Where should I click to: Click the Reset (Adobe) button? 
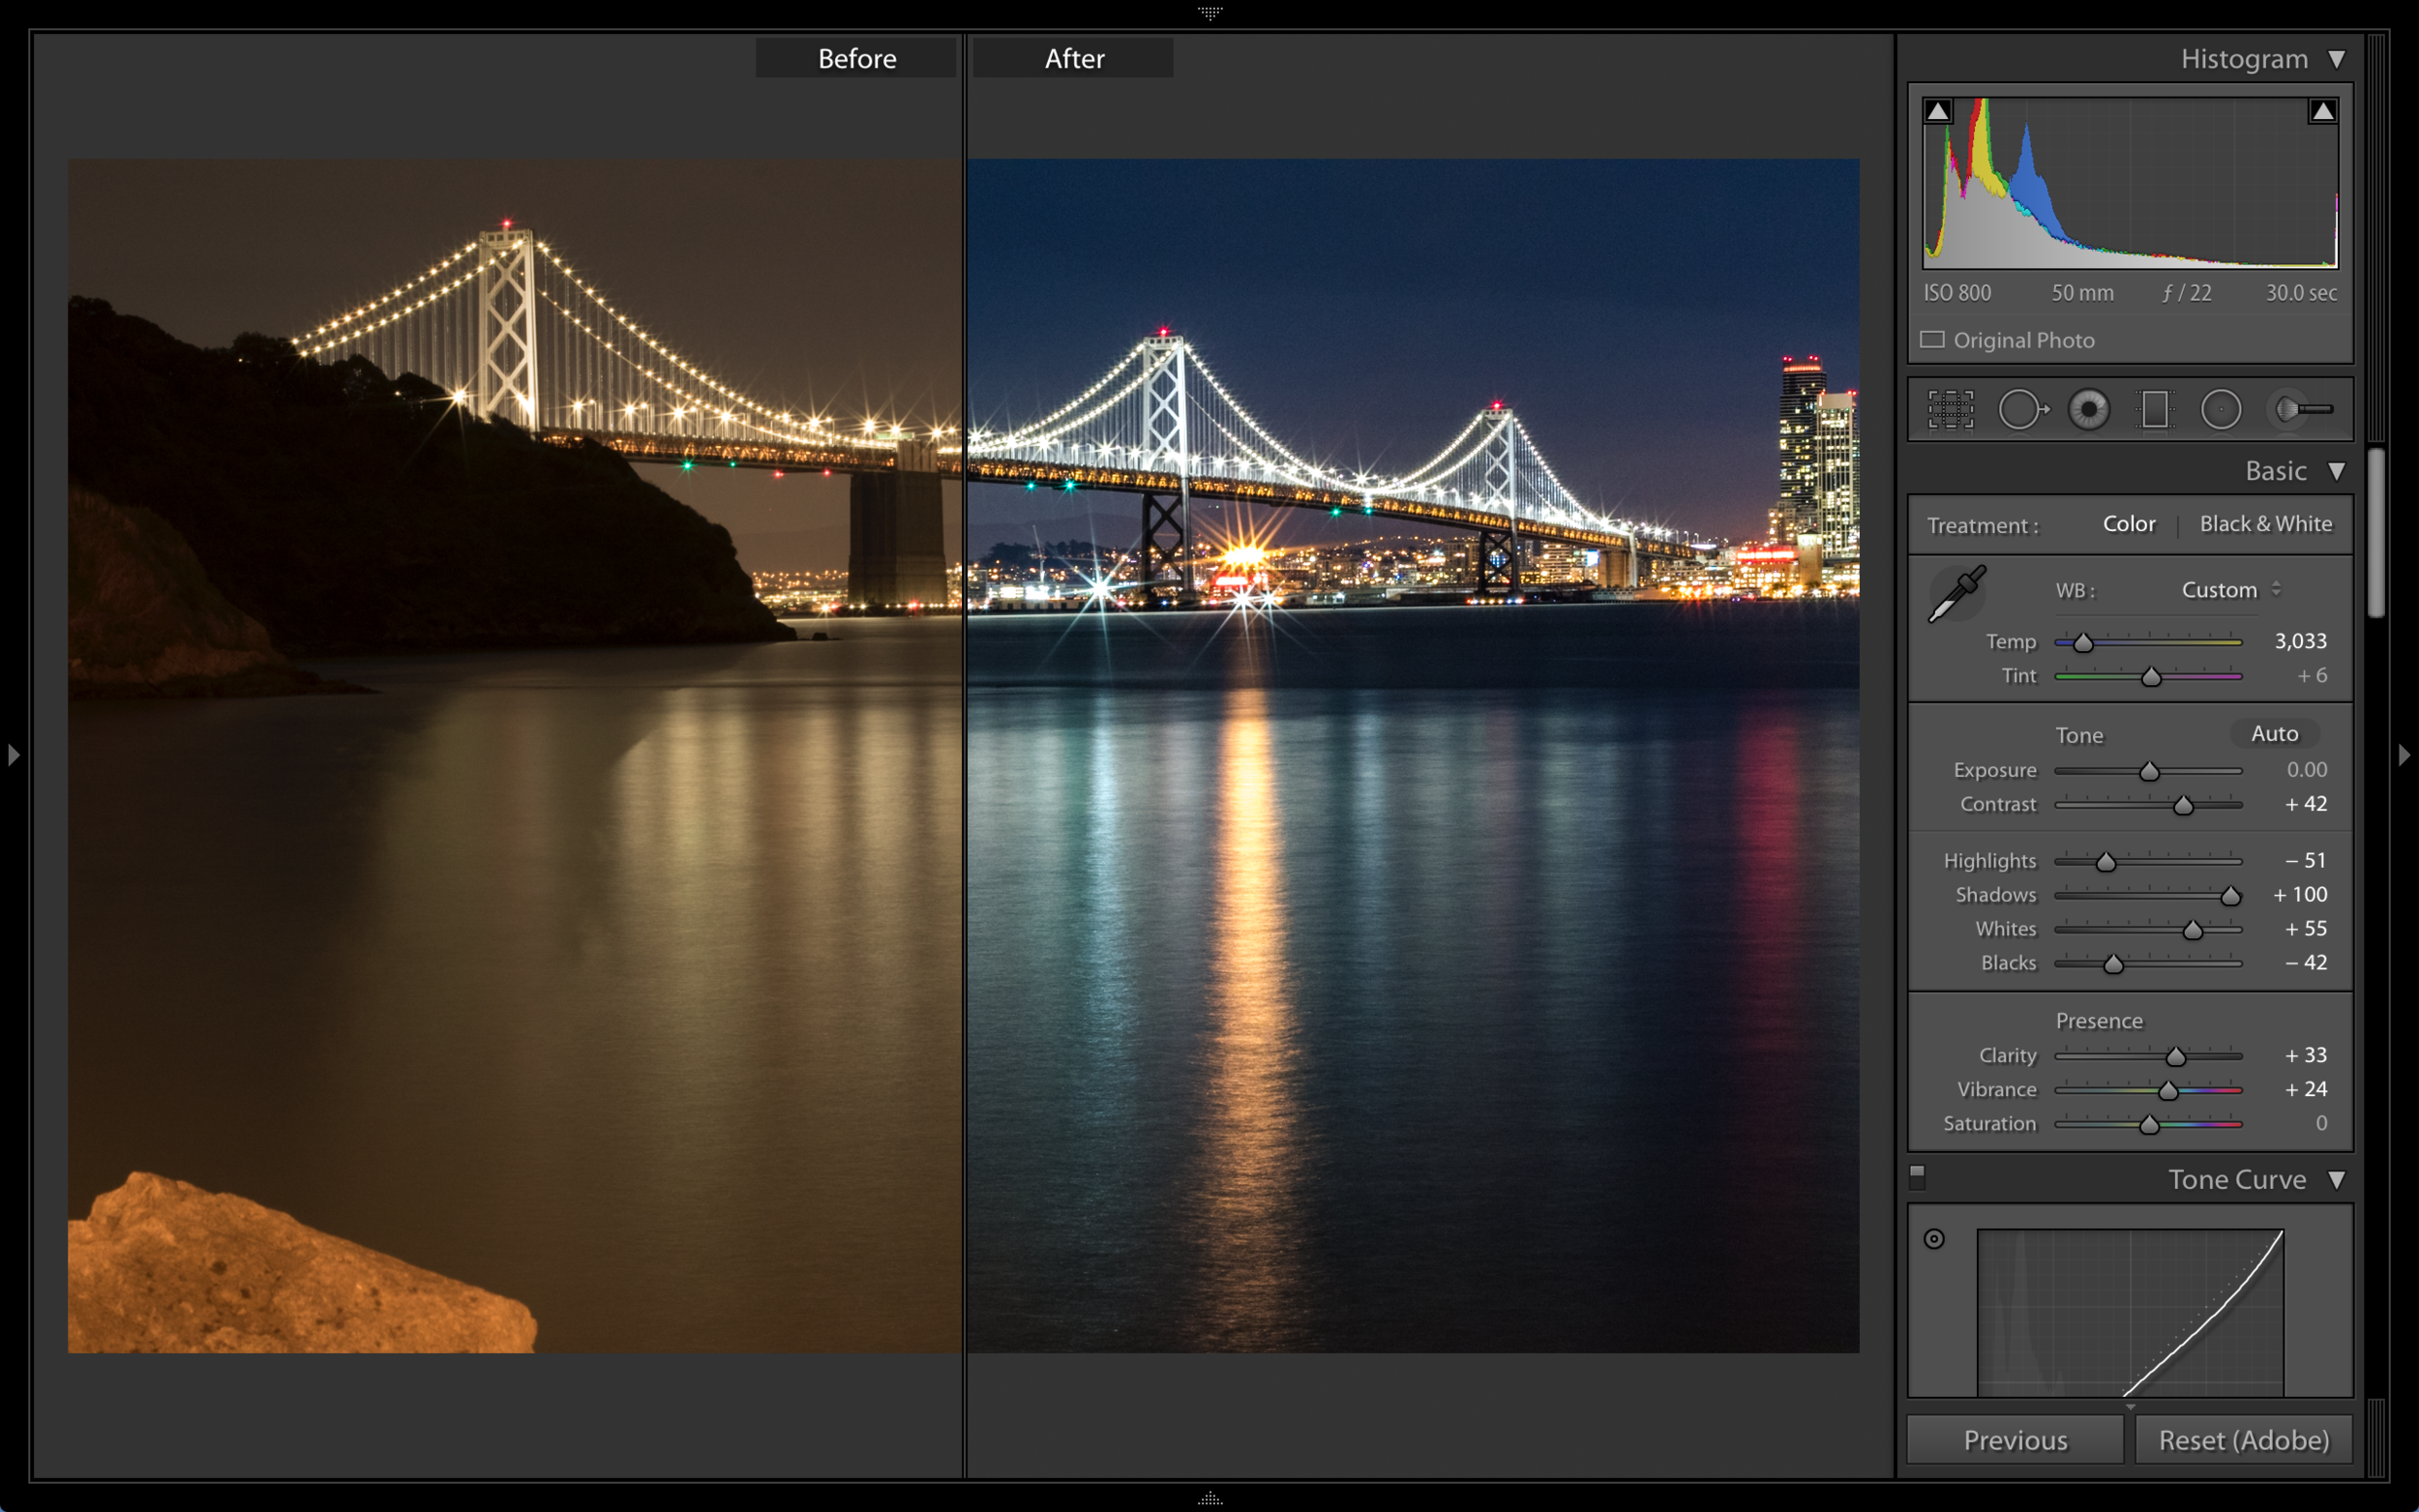[2243, 1440]
